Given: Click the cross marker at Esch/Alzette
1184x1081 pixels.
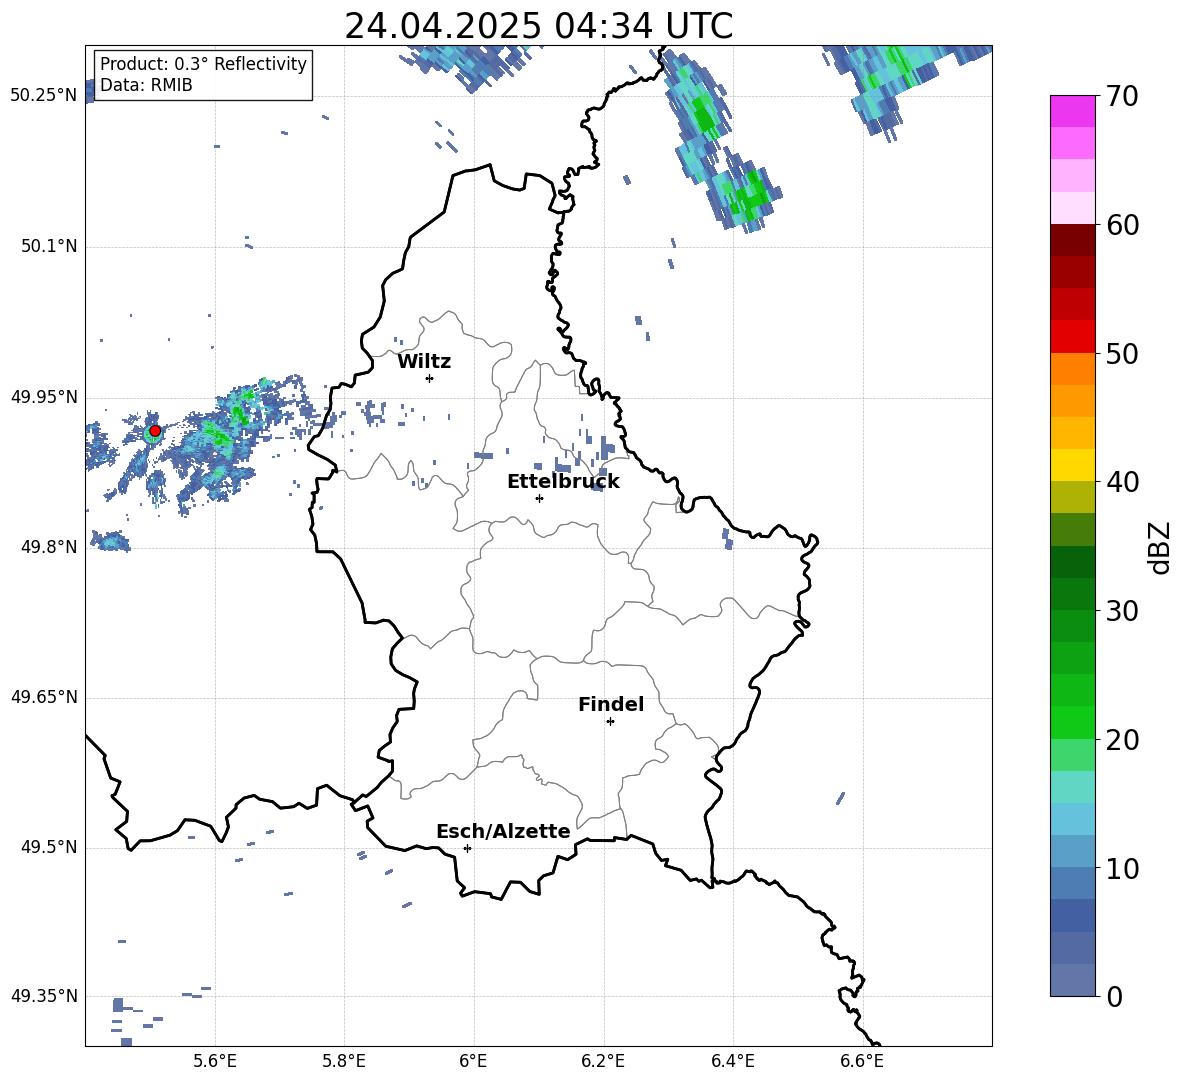Looking at the screenshot, I should pos(467,848).
